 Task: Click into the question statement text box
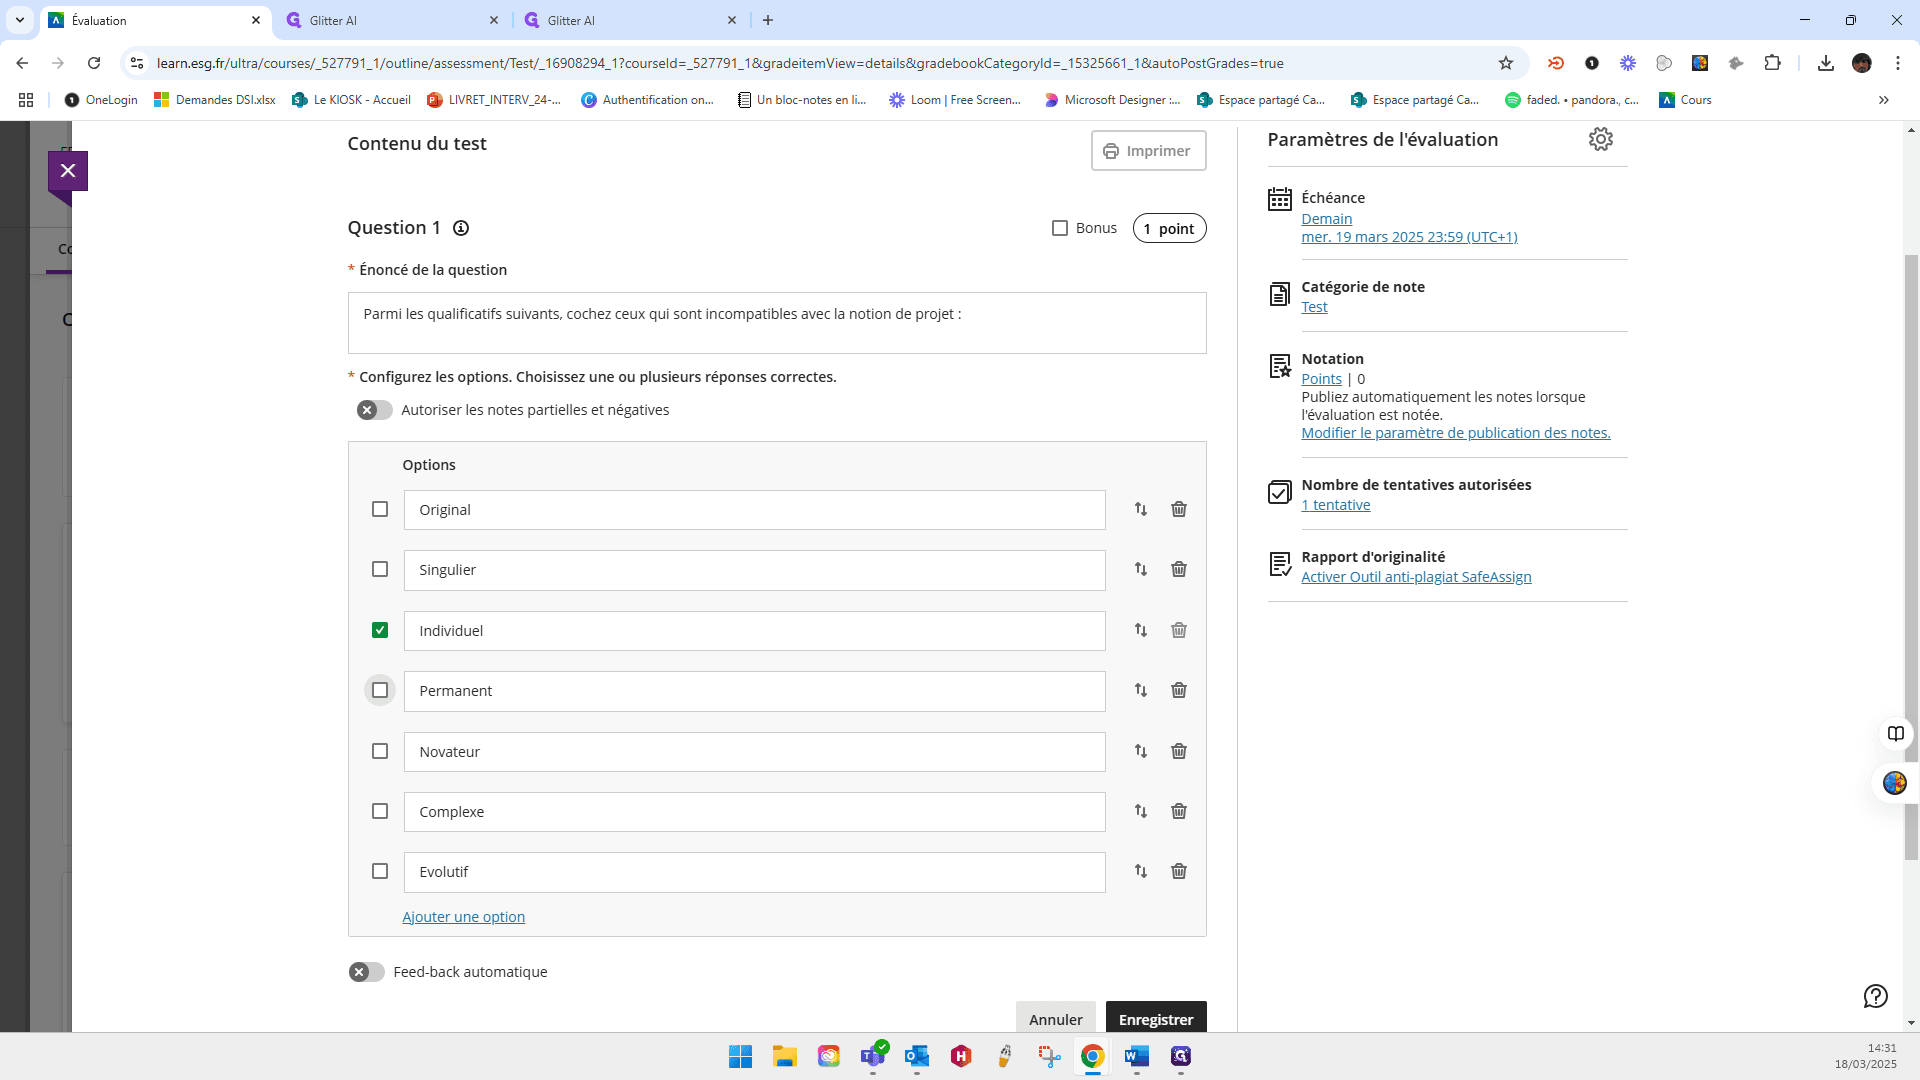point(777,323)
